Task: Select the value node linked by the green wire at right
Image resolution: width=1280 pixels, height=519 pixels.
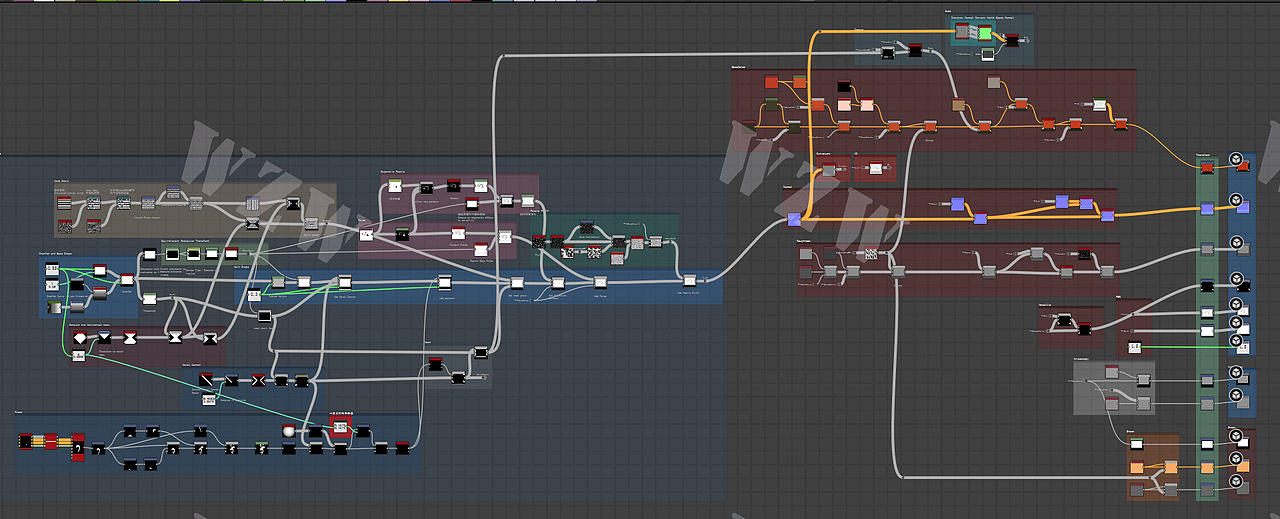Action: tap(1134, 346)
